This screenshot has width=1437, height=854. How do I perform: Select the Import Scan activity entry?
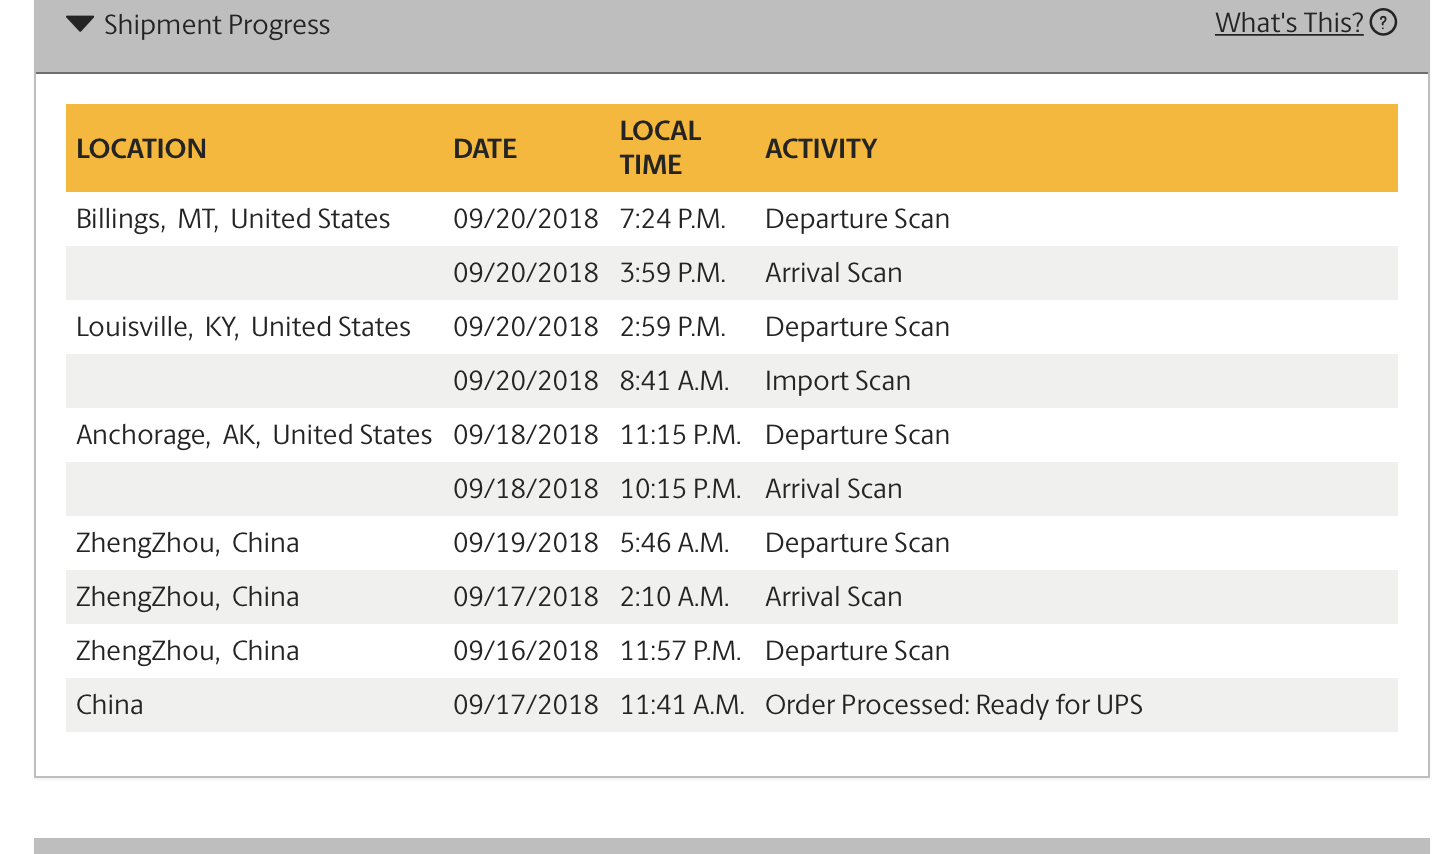coord(837,381)
